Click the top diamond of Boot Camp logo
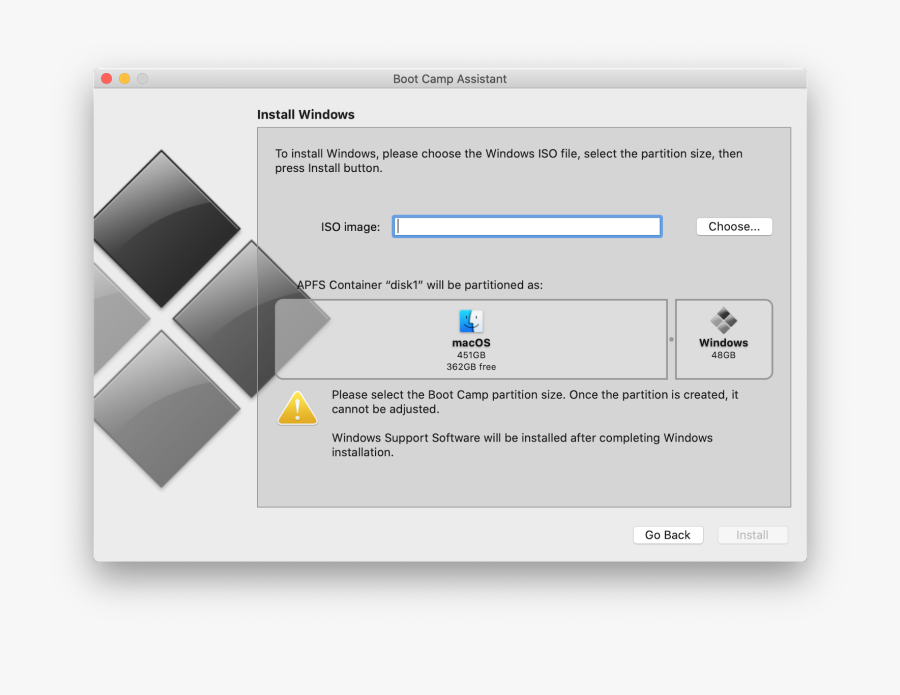The image size is (900, 695). pyautogui.click(x=162, y=228)
